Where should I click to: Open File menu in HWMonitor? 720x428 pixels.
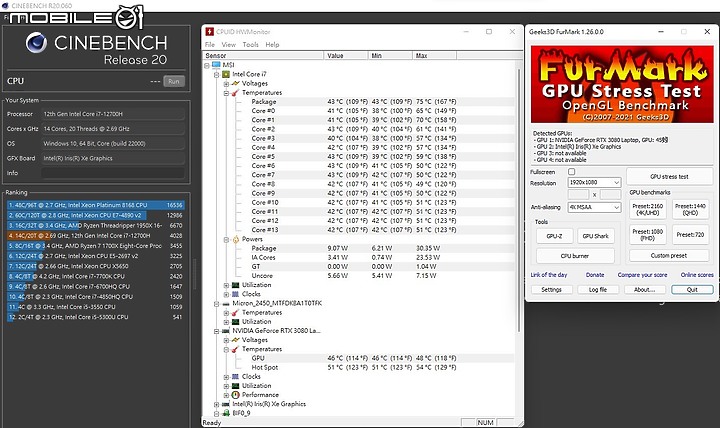coord(210,45)
